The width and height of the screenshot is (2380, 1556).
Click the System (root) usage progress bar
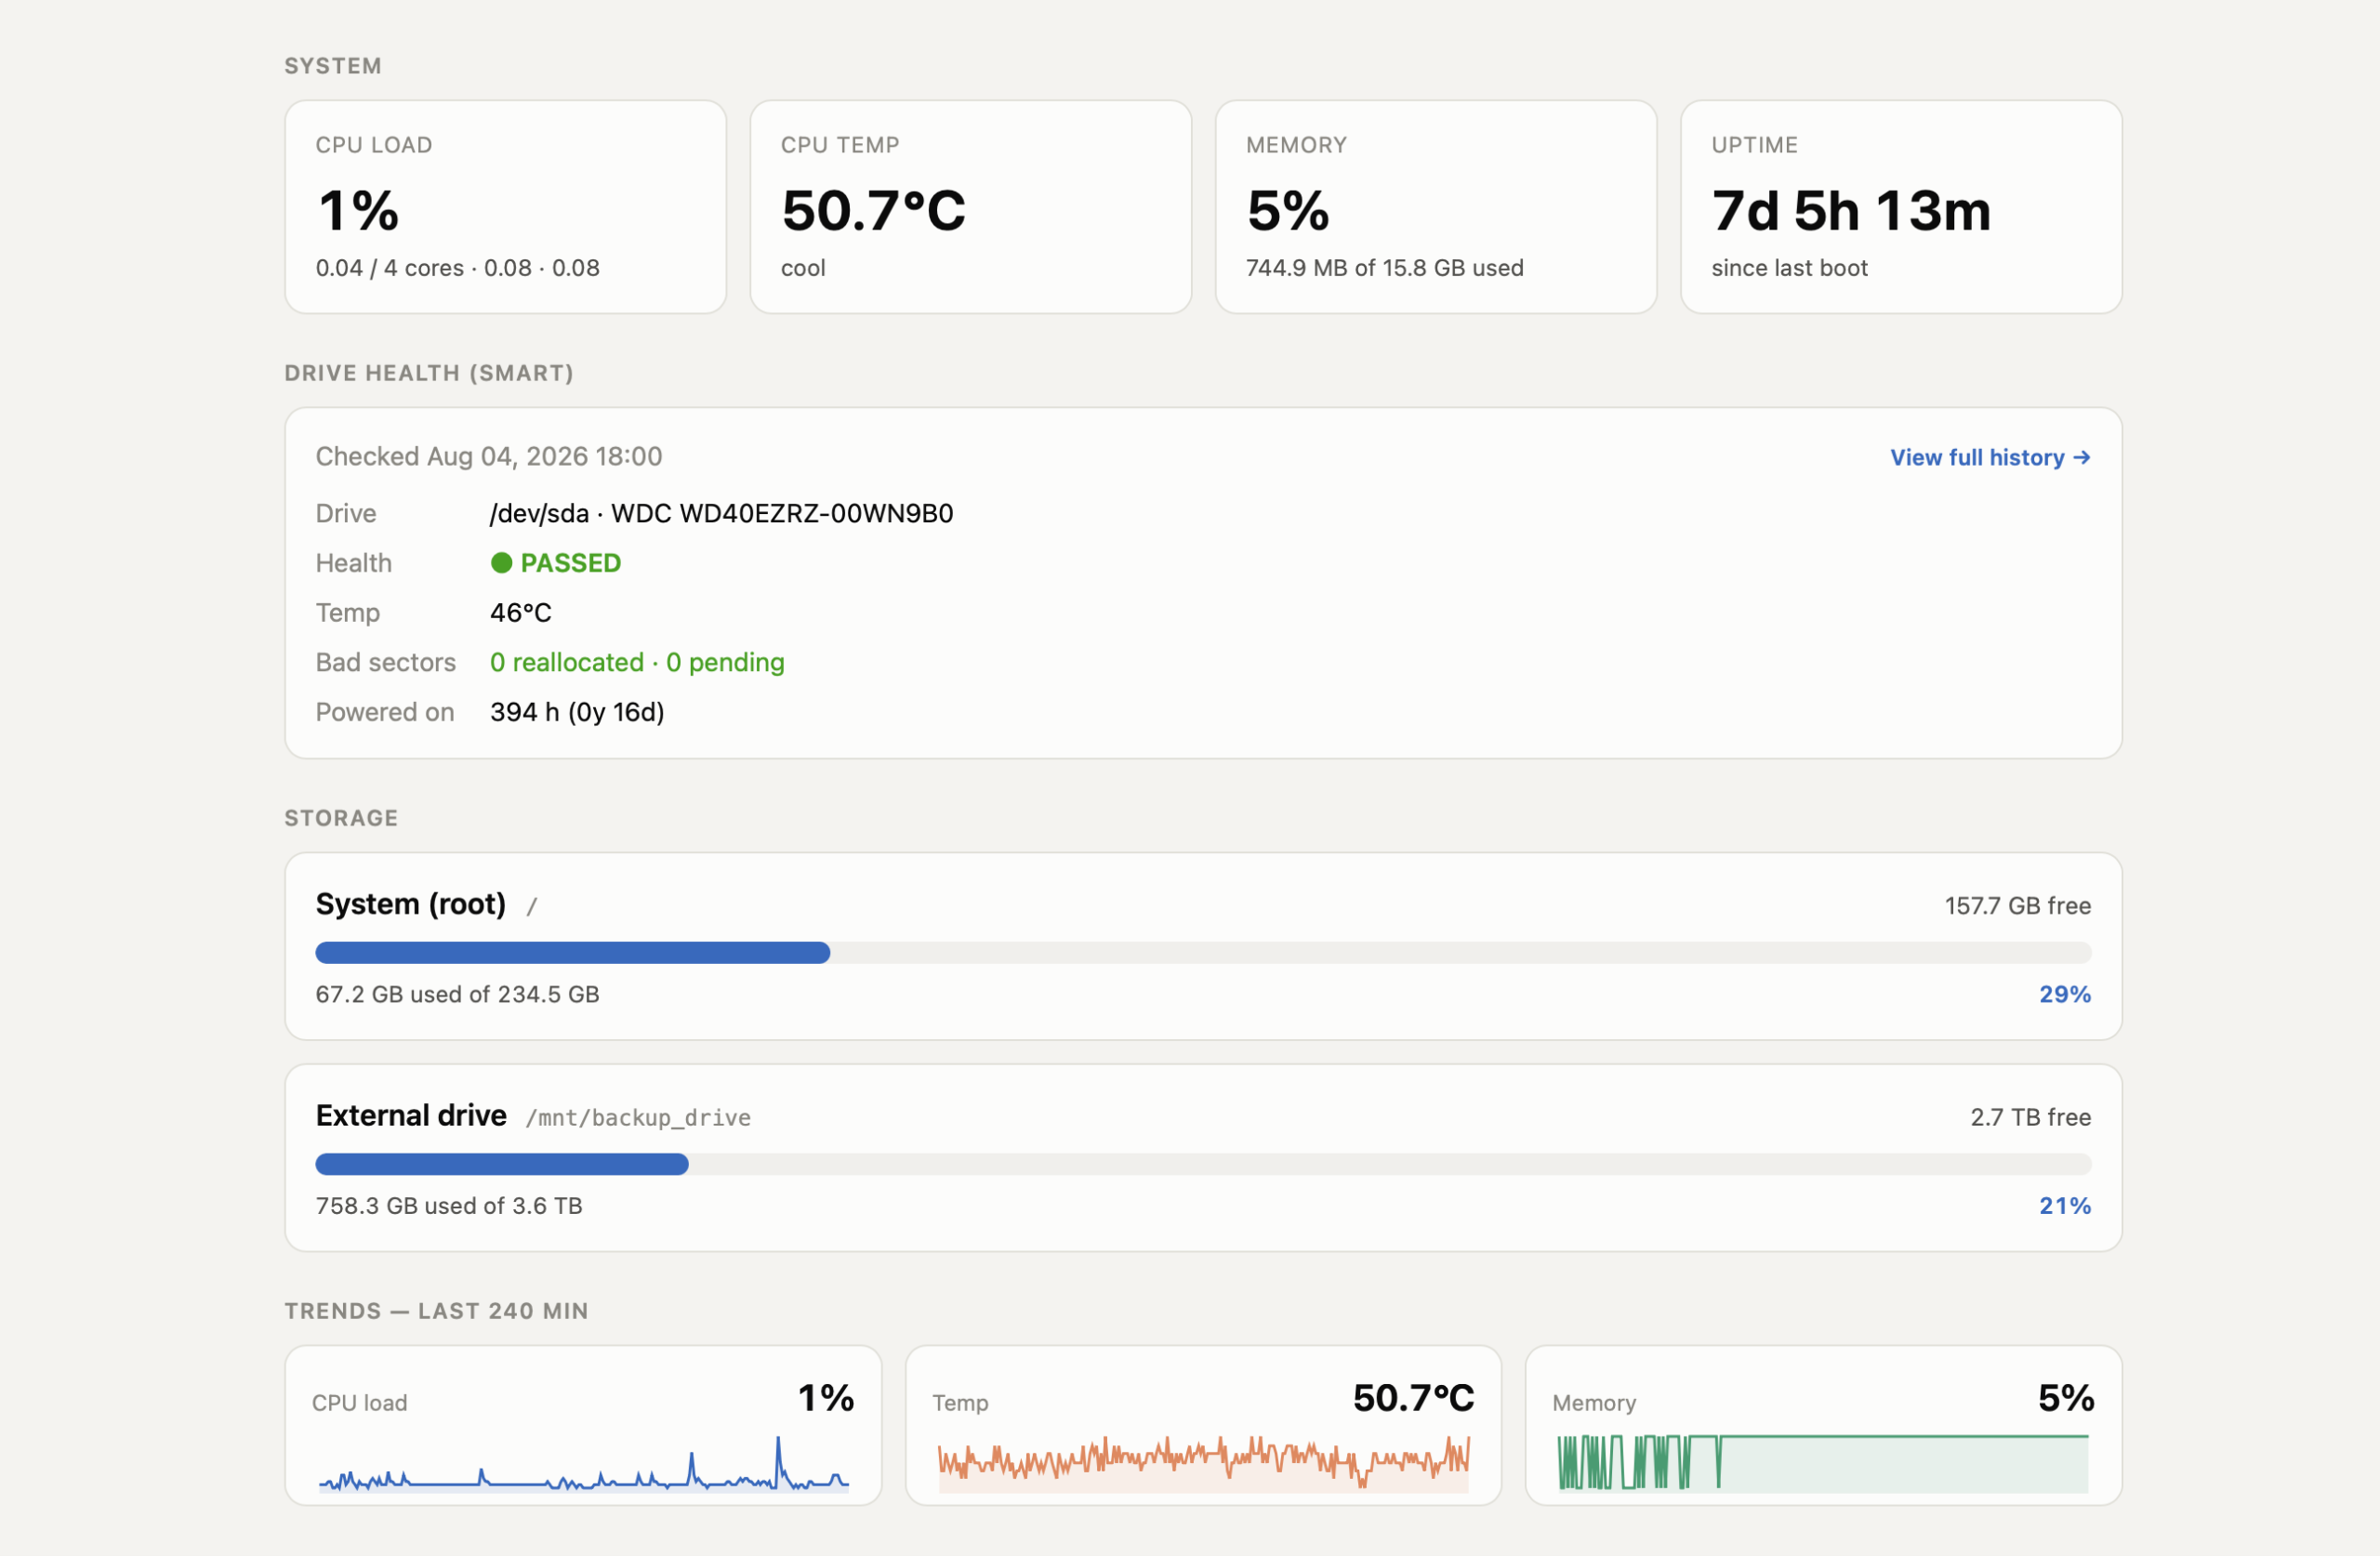[x=1202, y=952]
